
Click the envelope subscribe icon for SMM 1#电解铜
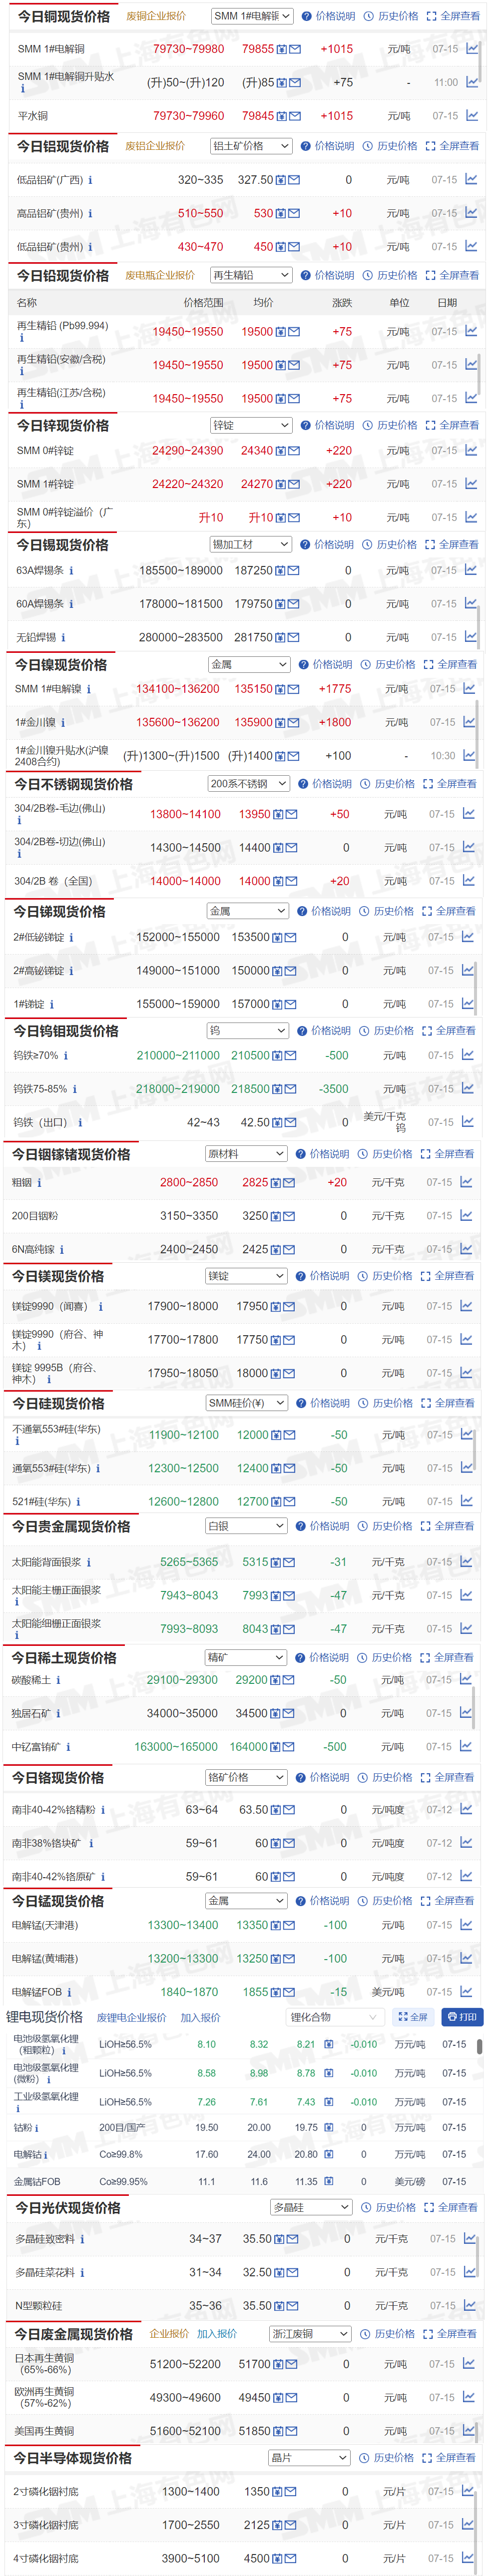295,49
